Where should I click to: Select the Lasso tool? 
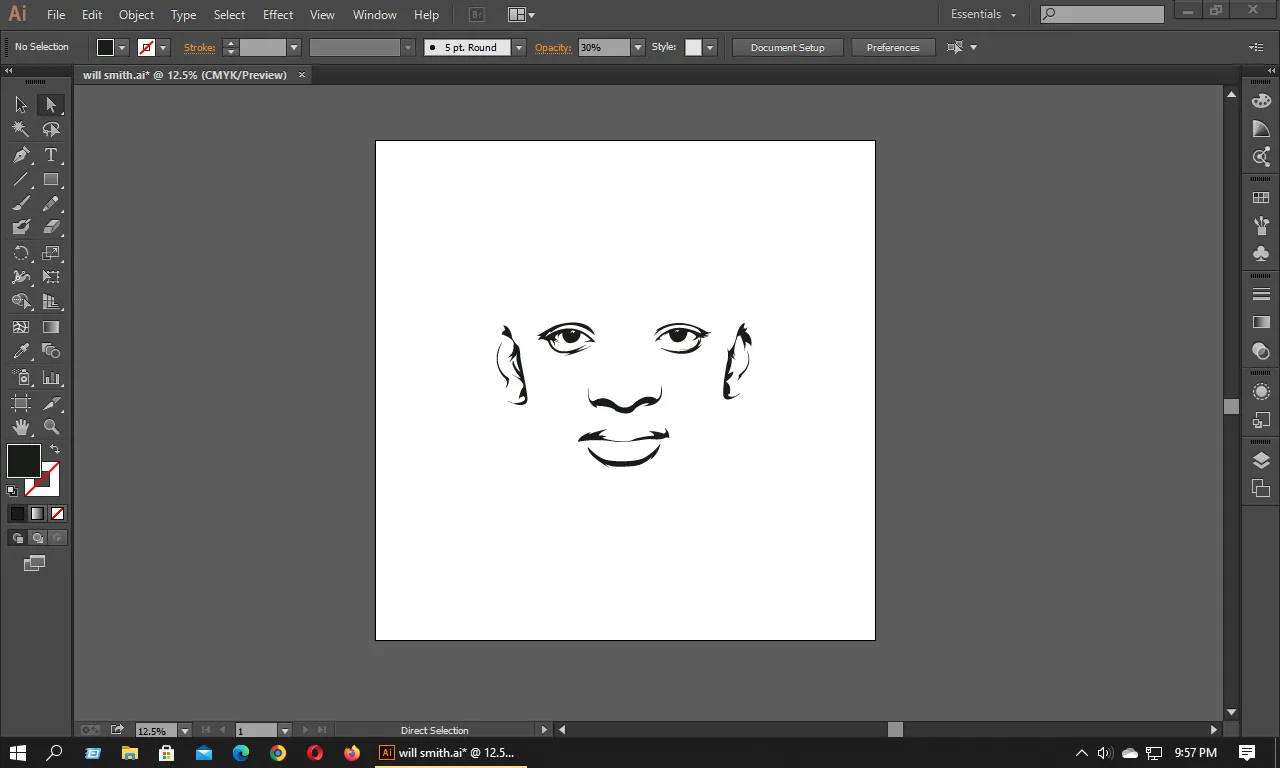(51, 129)
